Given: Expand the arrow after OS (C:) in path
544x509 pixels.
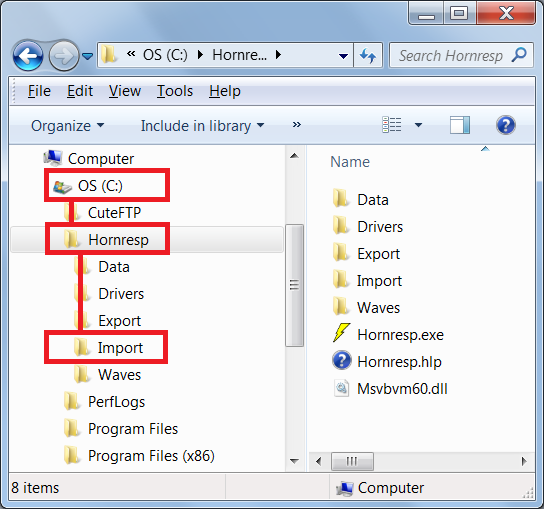Looking at the screenshot, I should point(200,55).
